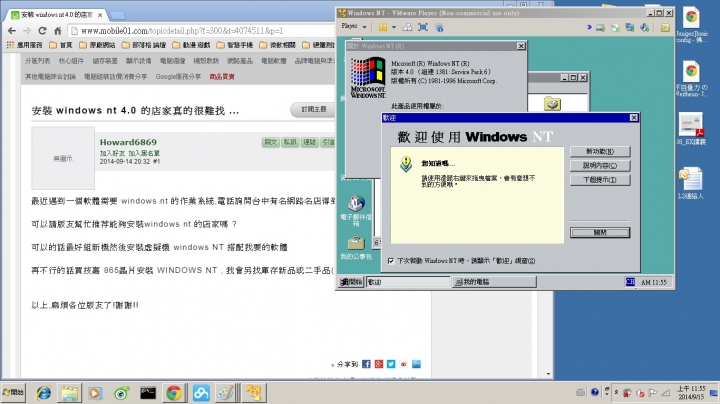Viewport: 720px width, 404px height.
Task: Click the 加入好友 link
Action: (x=112, y=153)
